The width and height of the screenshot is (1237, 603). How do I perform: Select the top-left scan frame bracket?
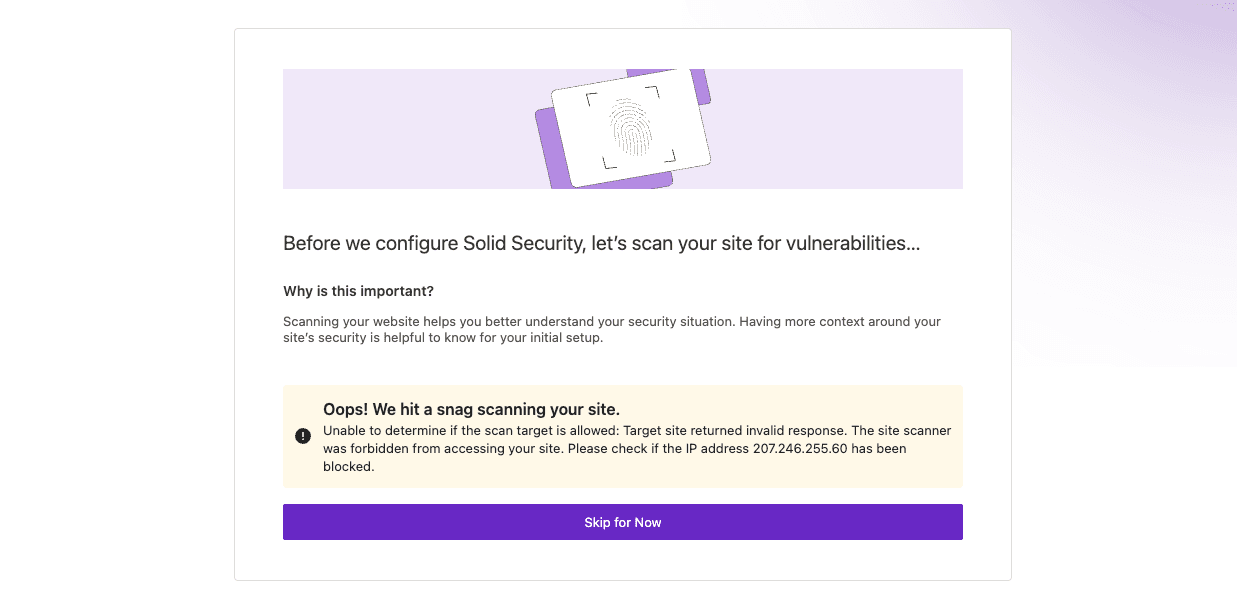(x=592, y=98)
